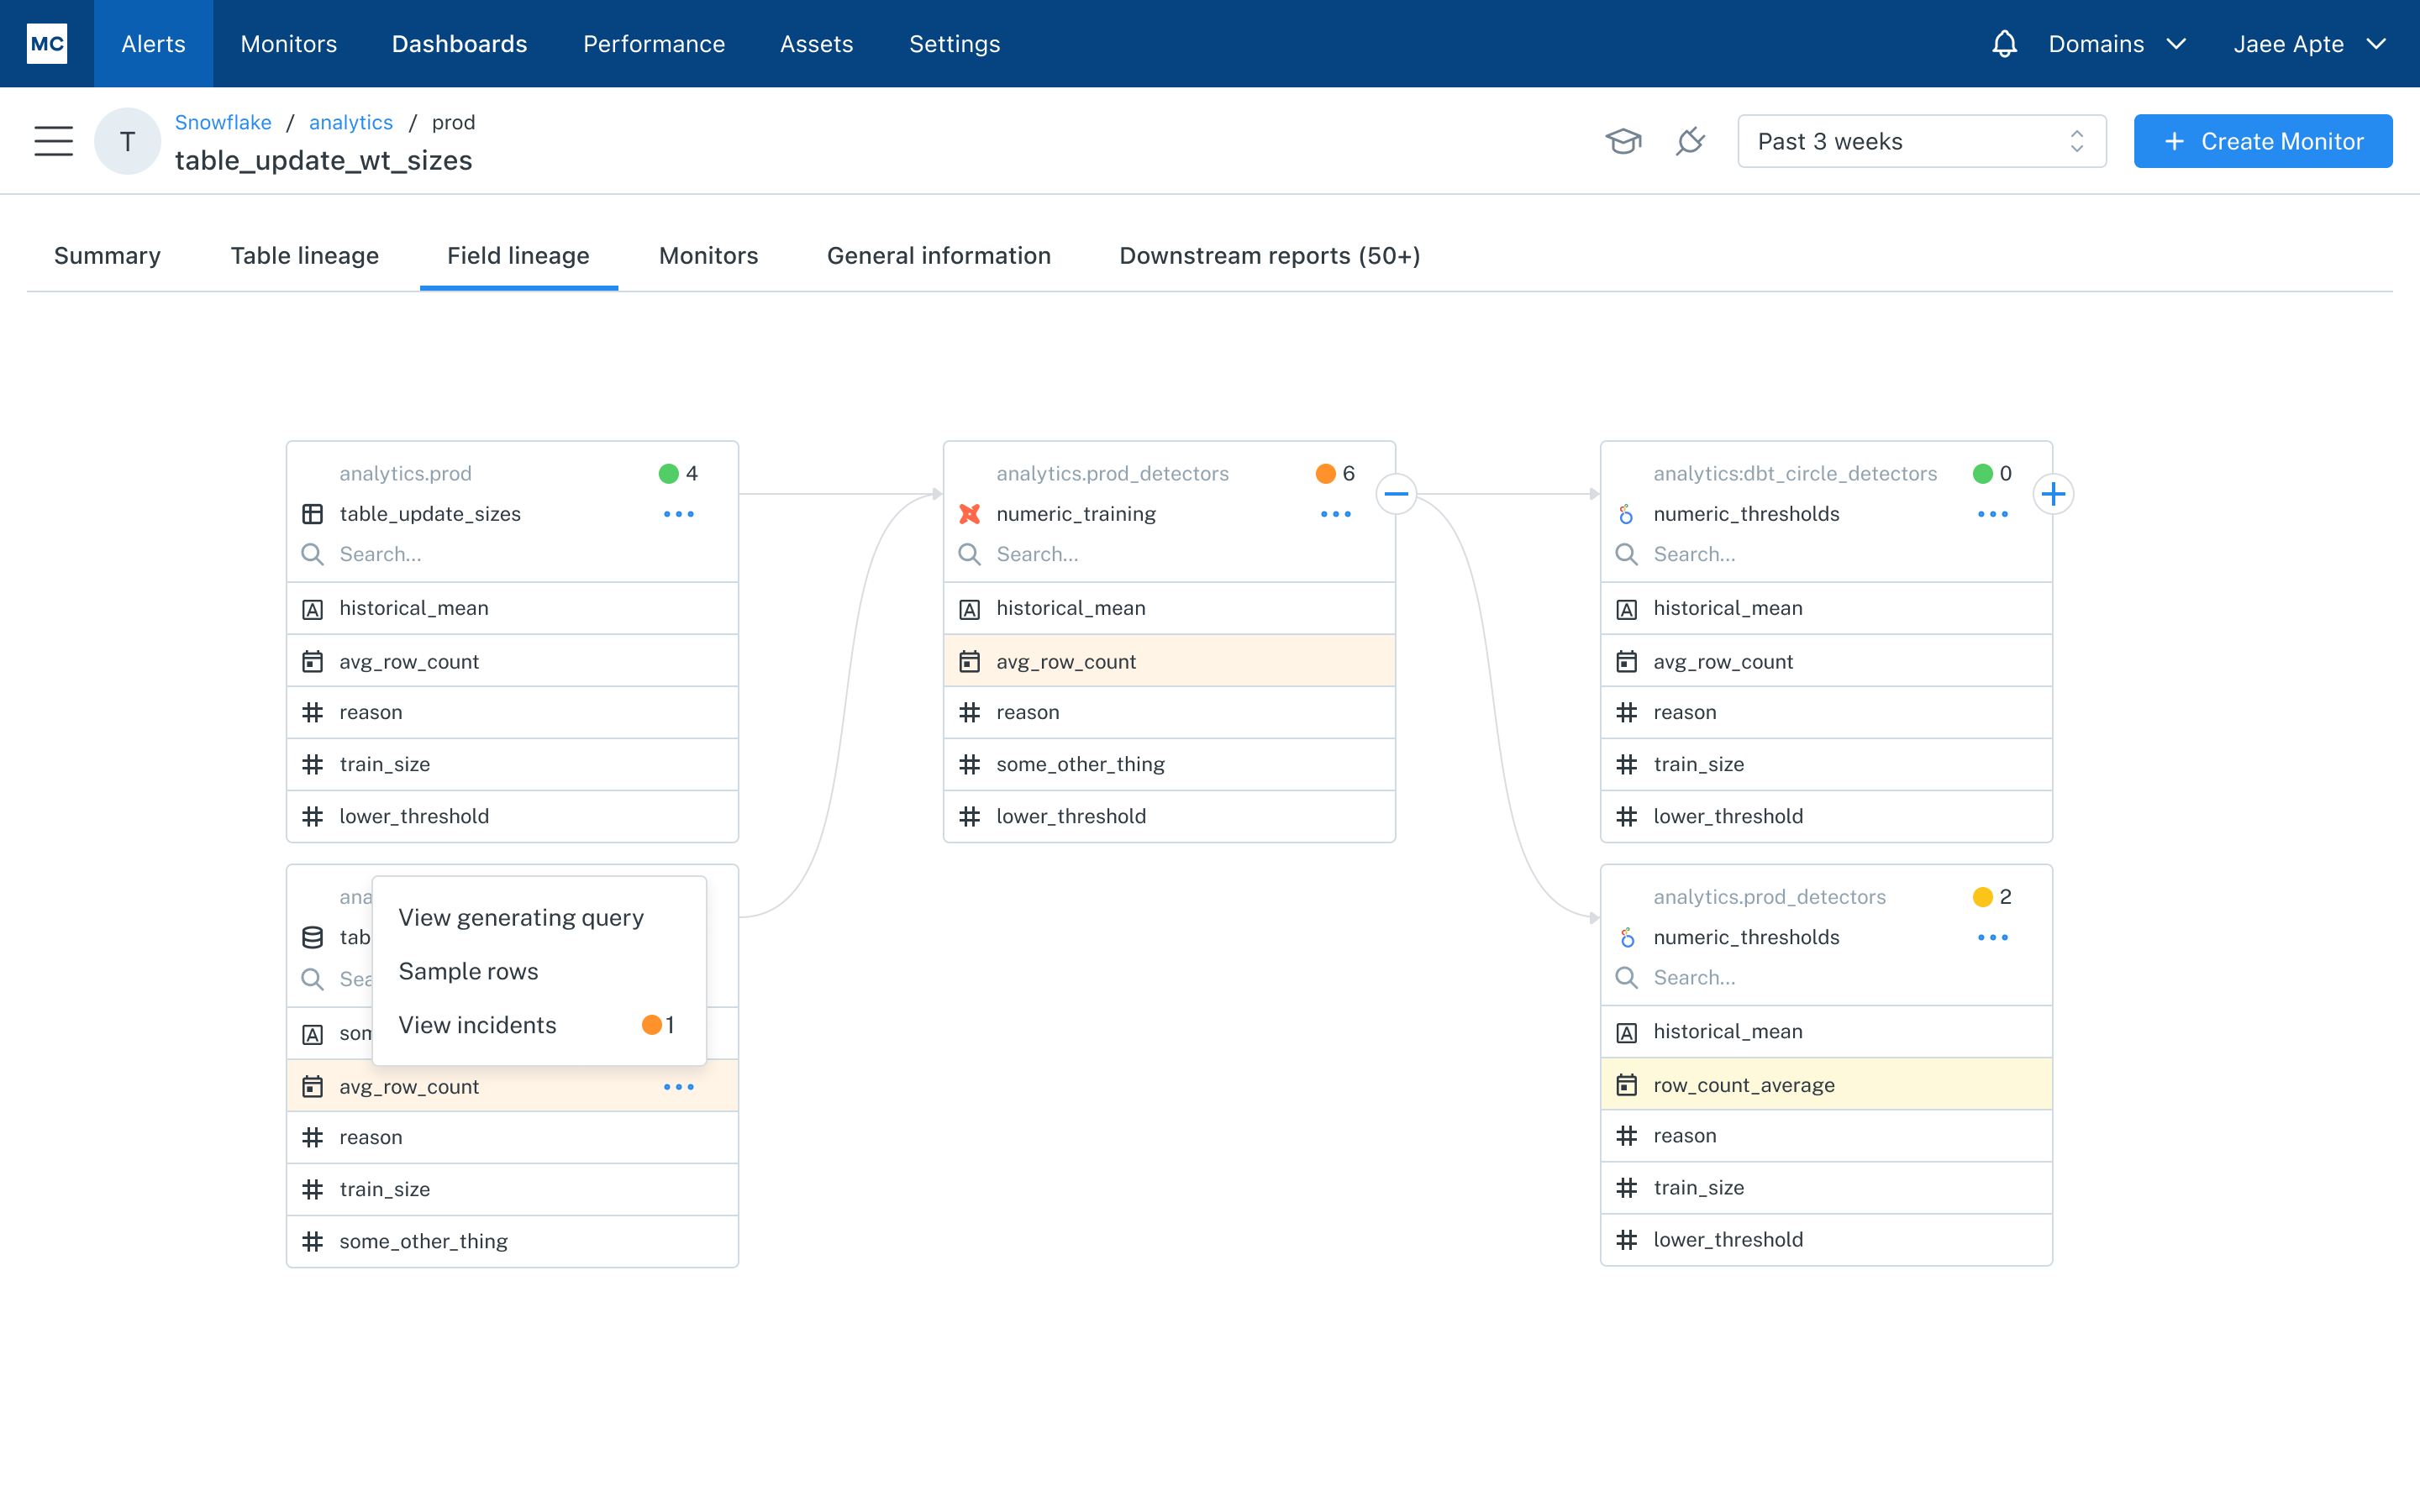Click search field in numeric_training card

click(x=1169, y=554)
